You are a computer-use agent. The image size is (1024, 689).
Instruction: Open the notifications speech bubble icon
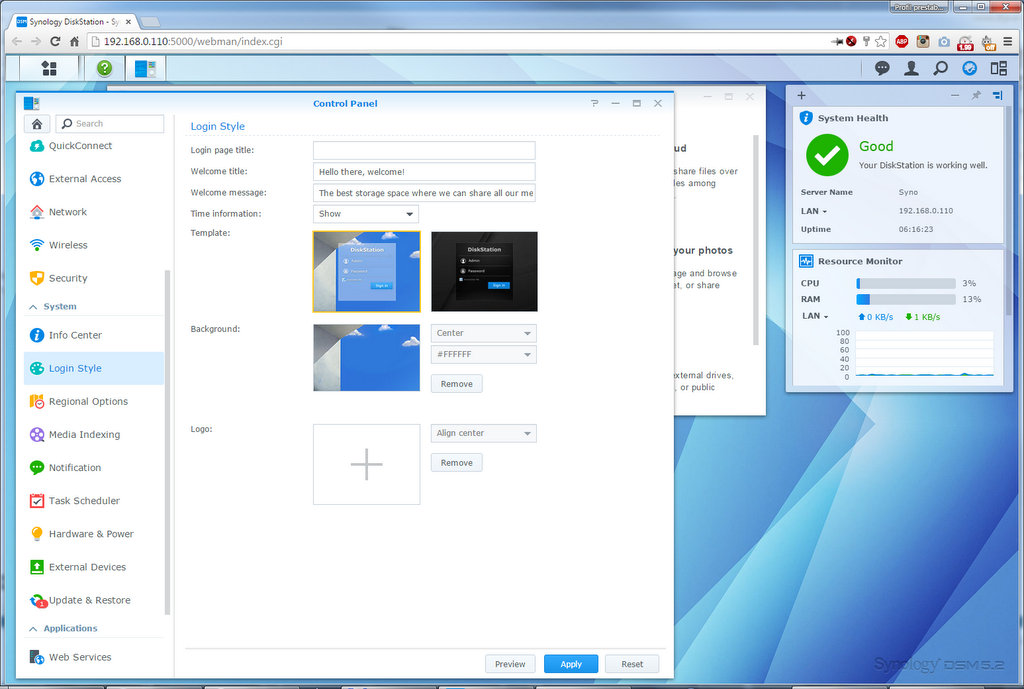[882, 68]
